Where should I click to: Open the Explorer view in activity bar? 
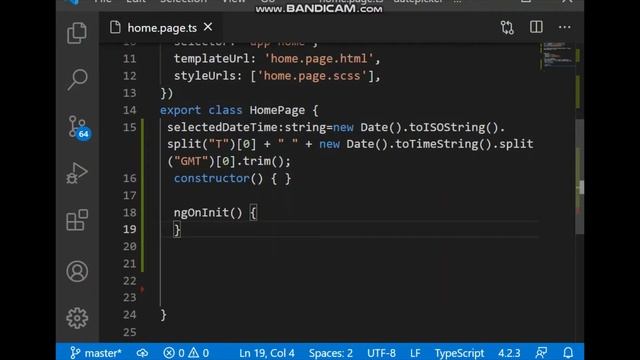tap(77, 33)
